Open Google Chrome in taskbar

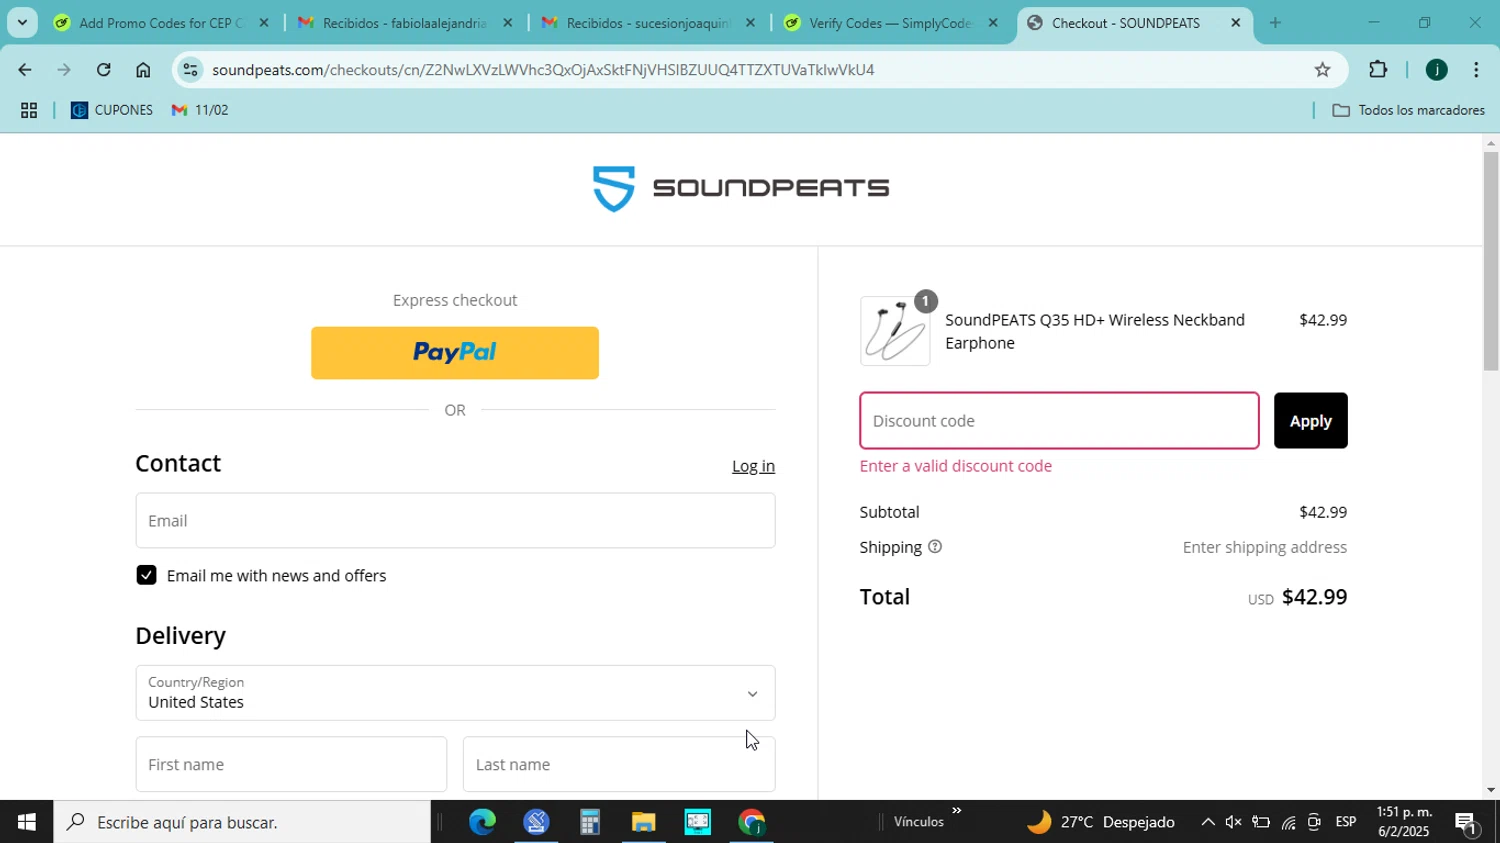tap(751, 822)
